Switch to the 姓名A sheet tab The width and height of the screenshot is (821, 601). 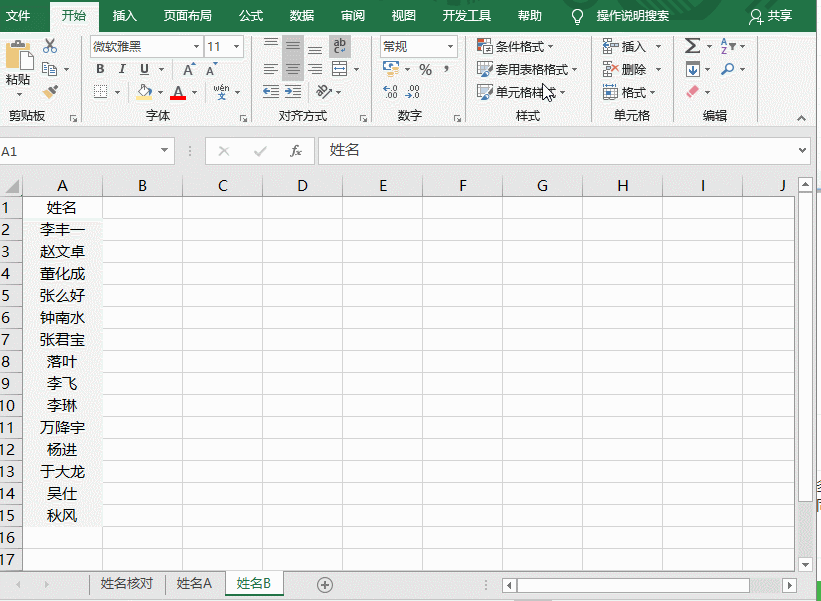pos(194,584)
